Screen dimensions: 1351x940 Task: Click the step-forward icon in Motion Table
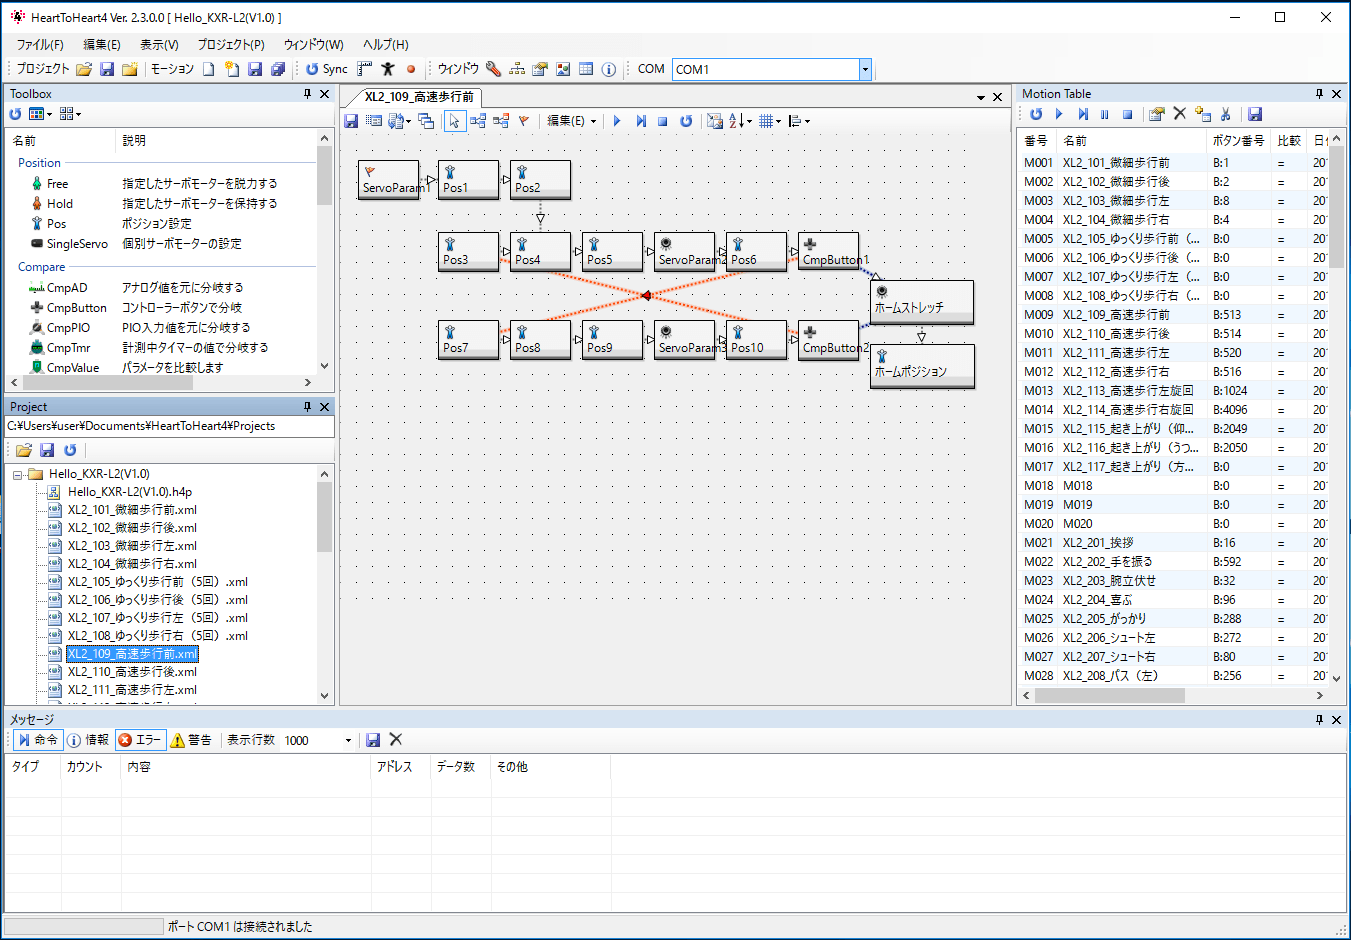coord(1082,114)
